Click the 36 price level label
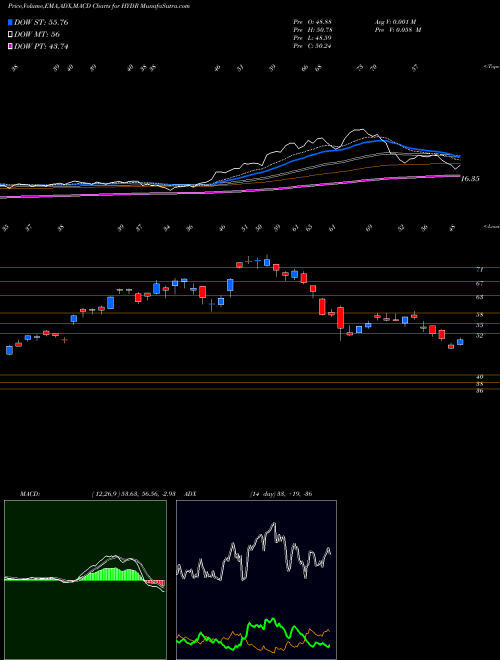500x660 pixels. 479,391
